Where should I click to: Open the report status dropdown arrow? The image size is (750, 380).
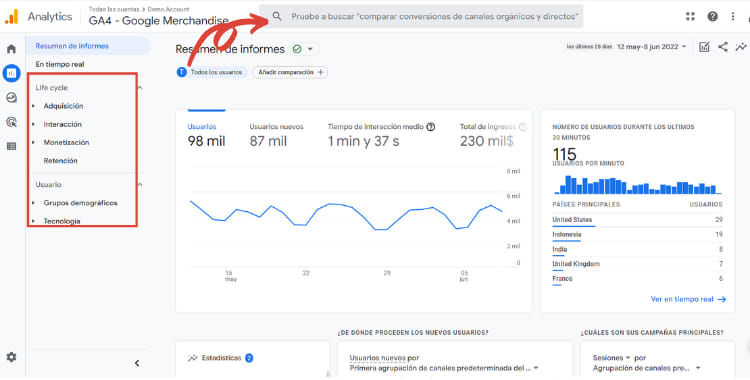(x=310, y=49)
